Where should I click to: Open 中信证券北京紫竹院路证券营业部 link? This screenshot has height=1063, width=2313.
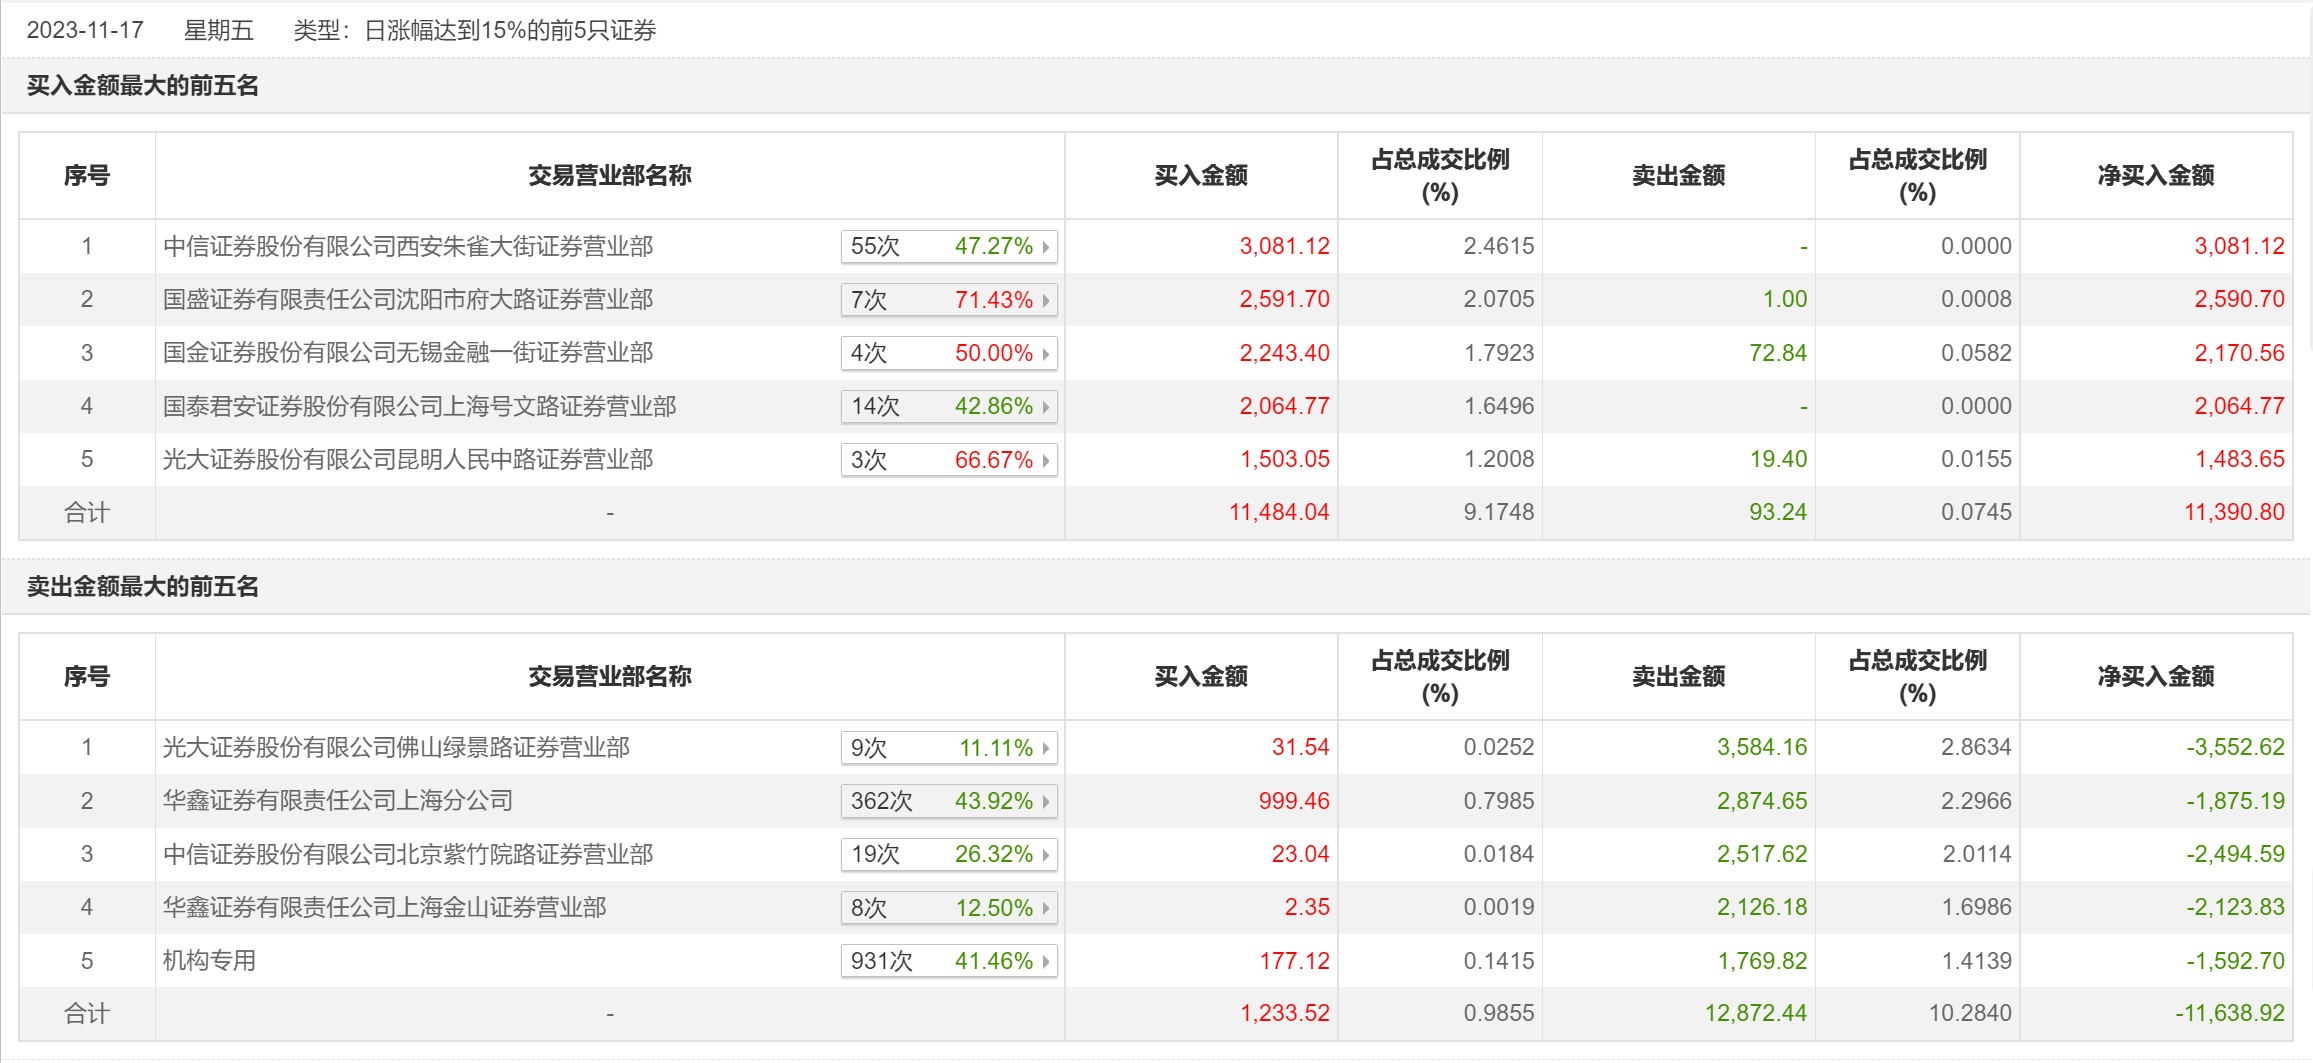(408, 854)
